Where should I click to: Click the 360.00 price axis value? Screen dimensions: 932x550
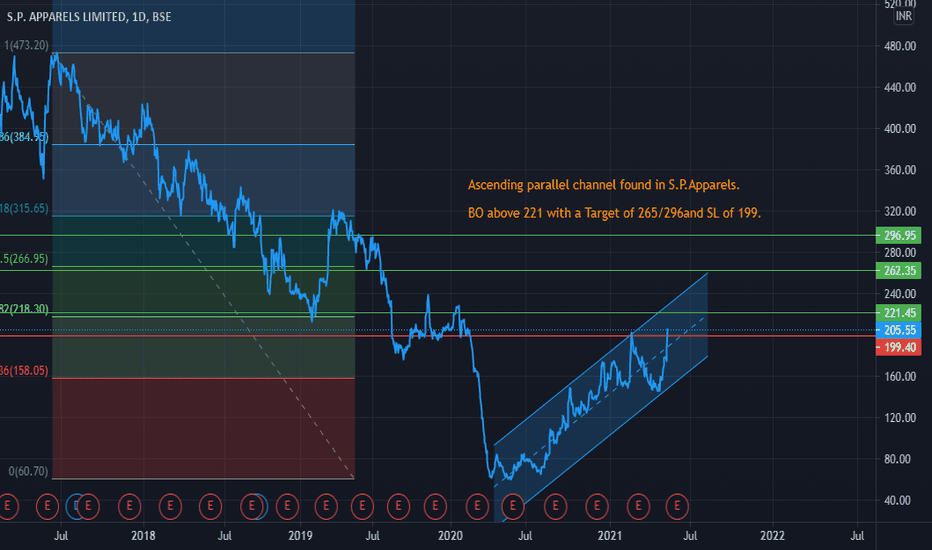(900, 170)
